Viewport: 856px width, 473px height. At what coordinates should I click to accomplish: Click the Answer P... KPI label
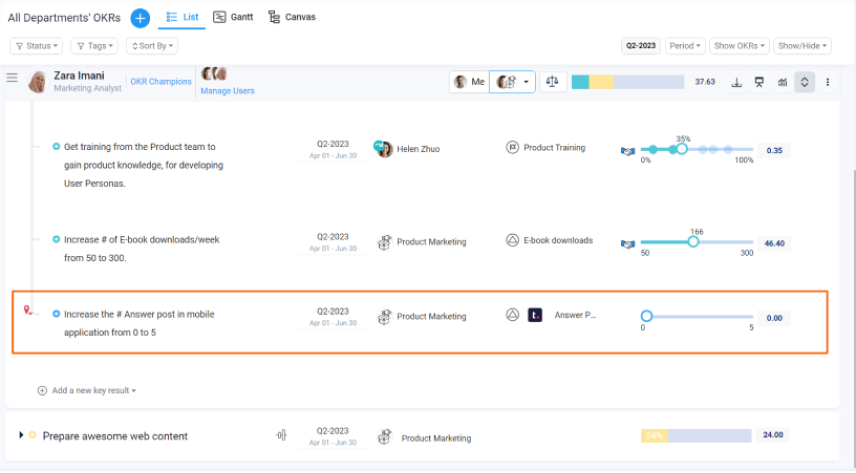tap(575, 315)
